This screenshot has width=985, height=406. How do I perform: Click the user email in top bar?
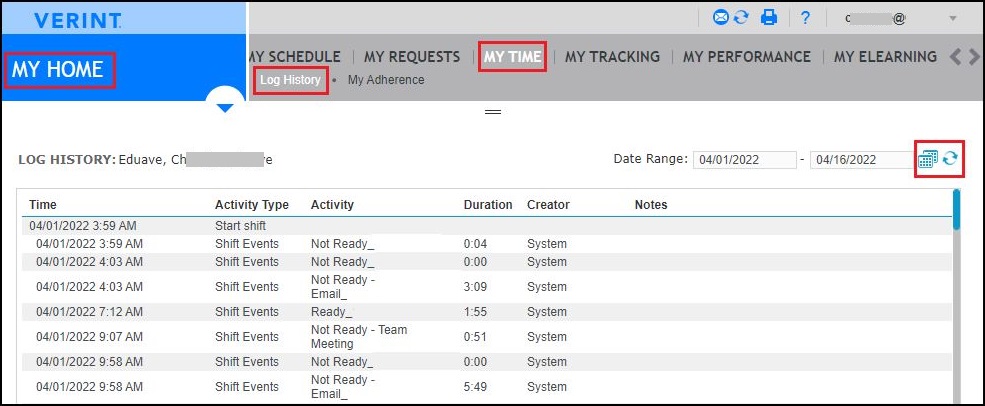point(876,19)
